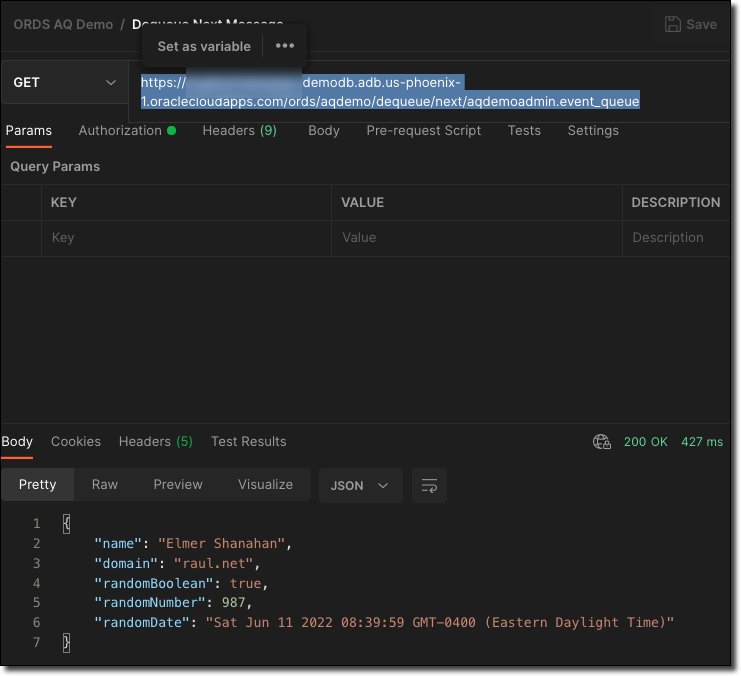Click the ORDS AQ Demo breadcrumb link
This screenshot has height=676, width=741.
[63, 25]
